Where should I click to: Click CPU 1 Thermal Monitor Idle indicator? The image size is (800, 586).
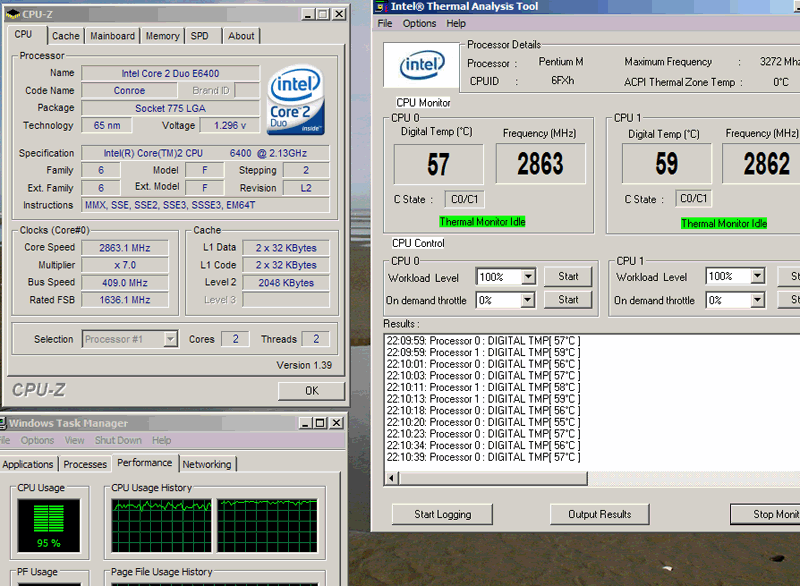[x=724, y=223]
